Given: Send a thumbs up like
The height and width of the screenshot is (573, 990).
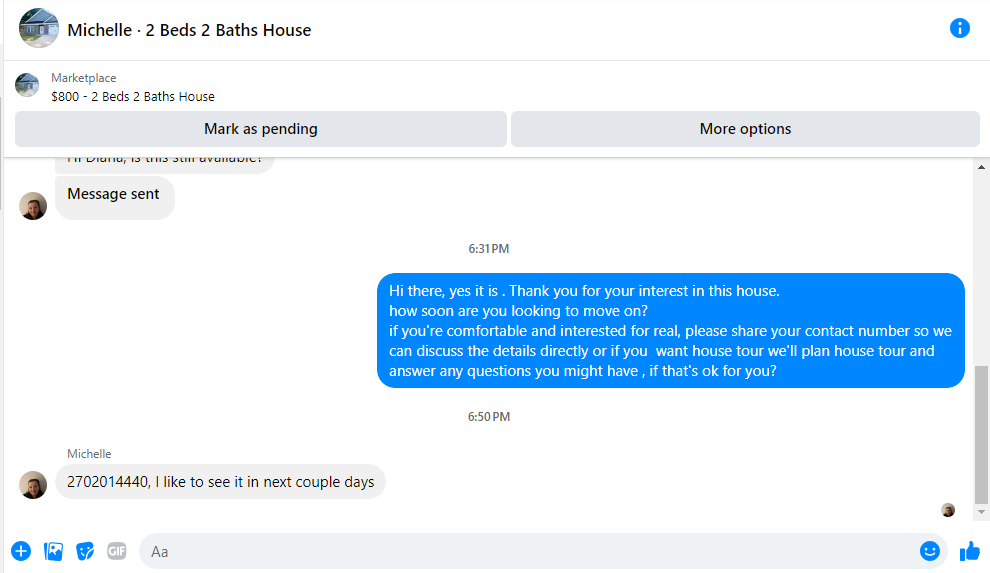Looking at the screenshot, I should click(969, 551).
